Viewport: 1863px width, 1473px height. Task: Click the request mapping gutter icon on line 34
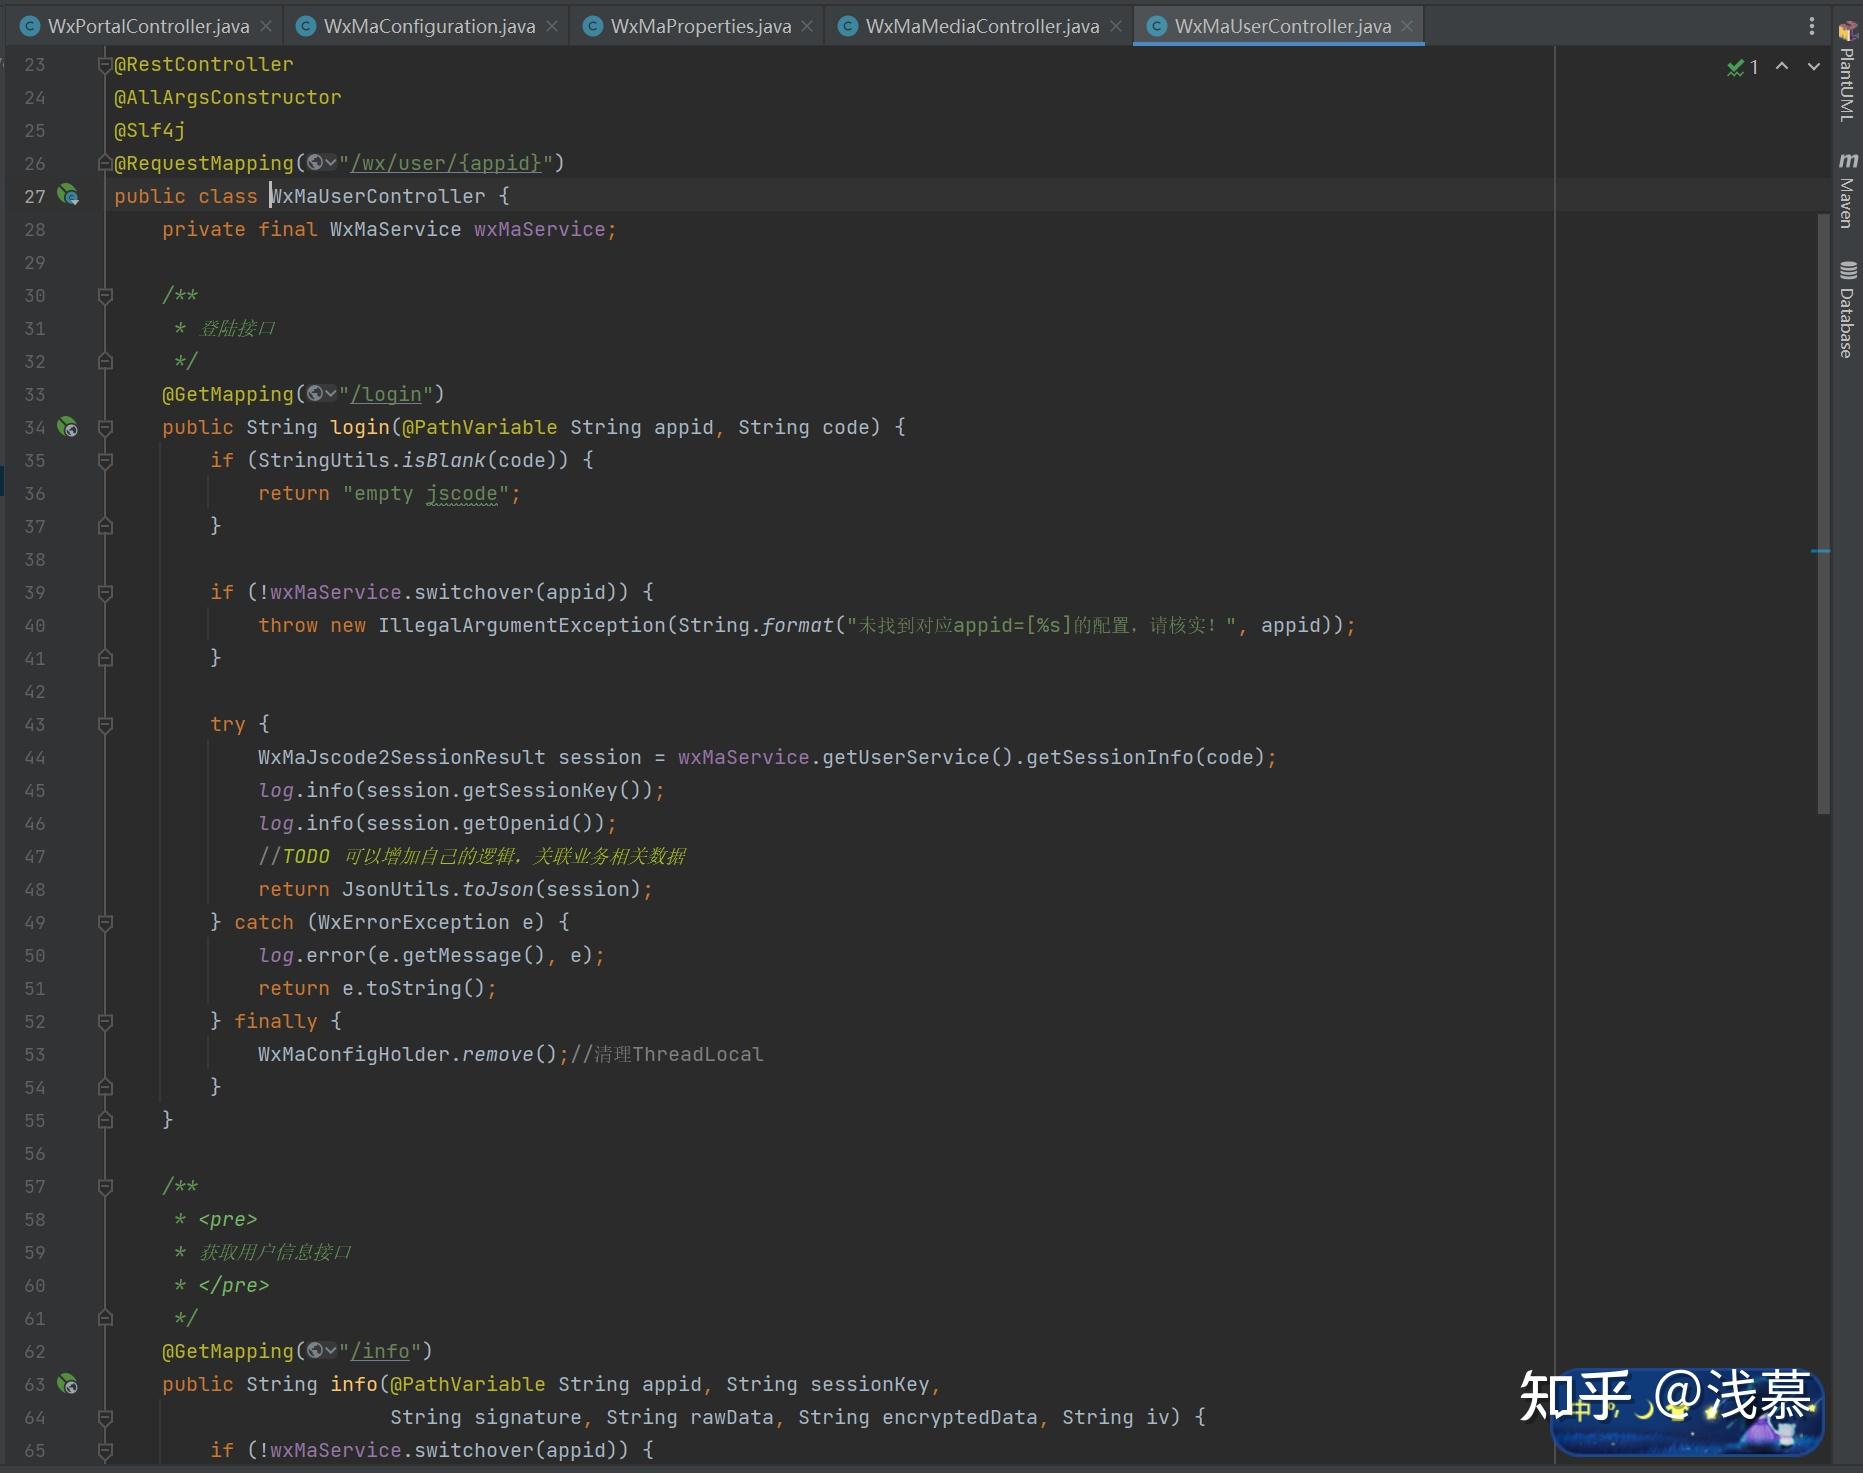pos(68,427)
